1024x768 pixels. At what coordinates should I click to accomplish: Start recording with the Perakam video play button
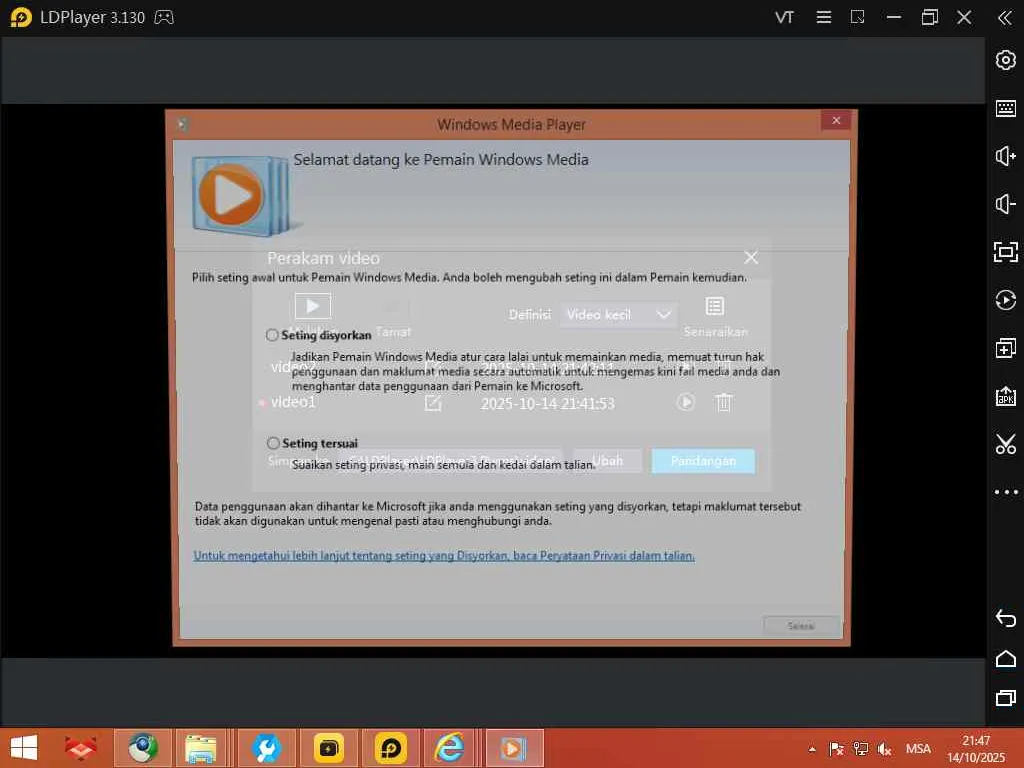(313, 306)
